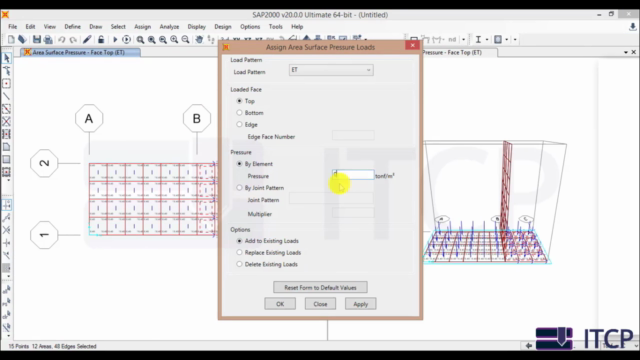Open the window list dropdown arrow
Image resolution: width=640 pixels, height=360 pixels.
pos(626,52)
